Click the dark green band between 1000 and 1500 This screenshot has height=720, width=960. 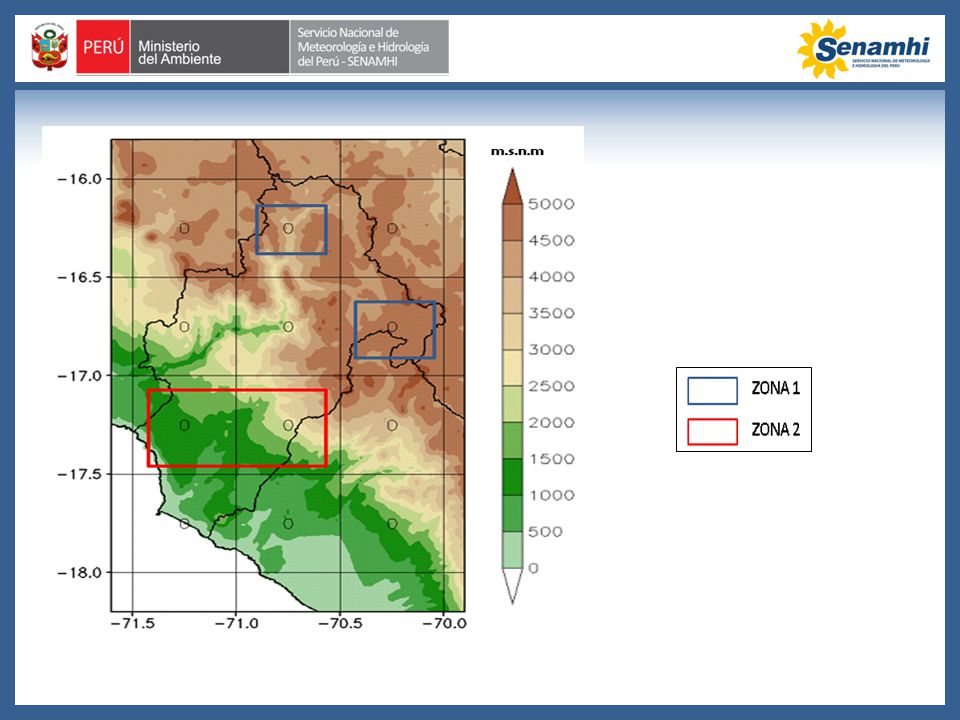tap(512, 477)
